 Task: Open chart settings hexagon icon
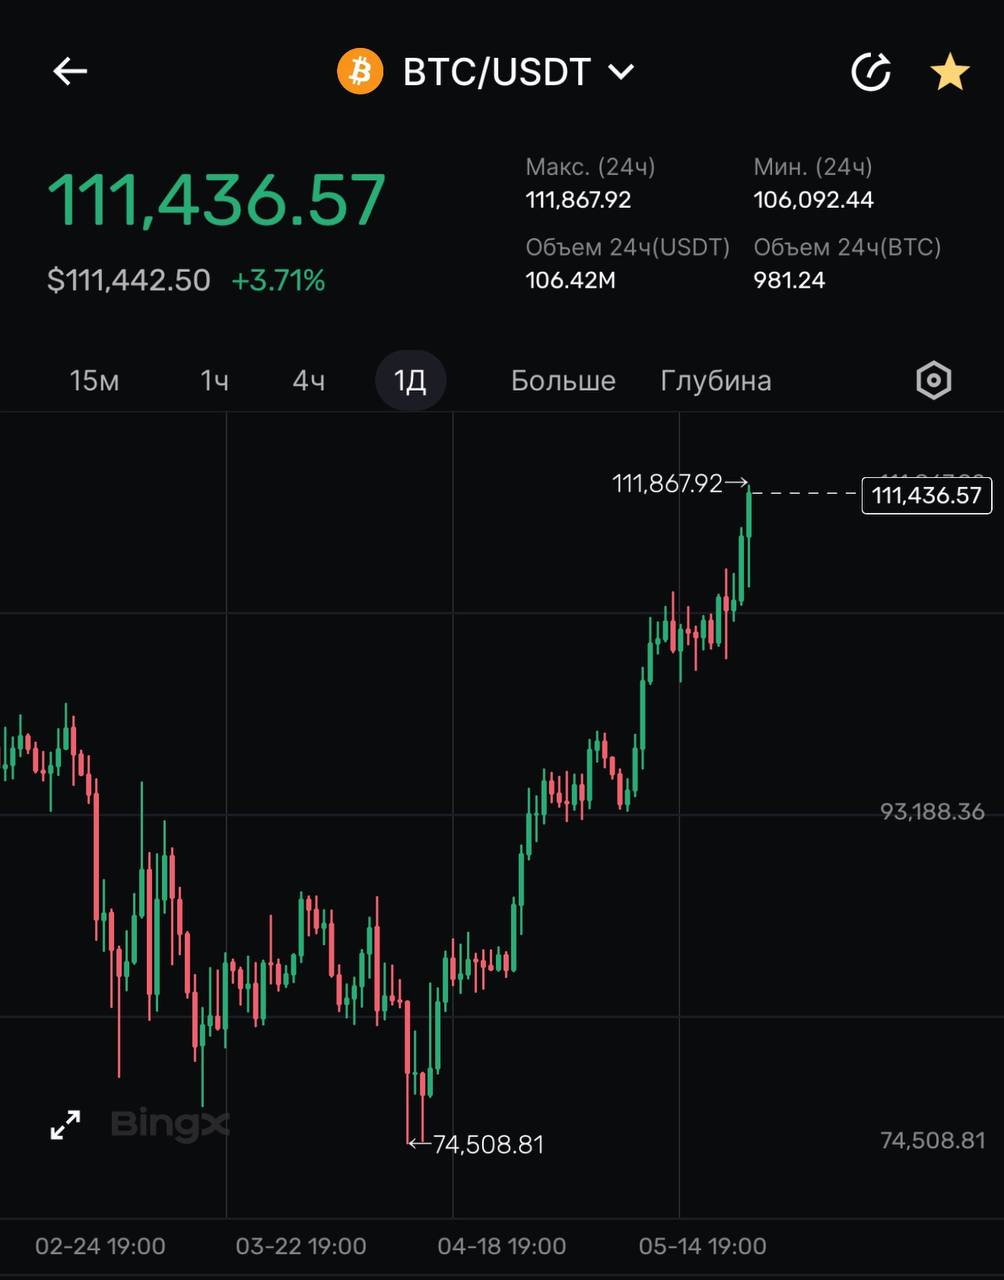tap(933, 381)
